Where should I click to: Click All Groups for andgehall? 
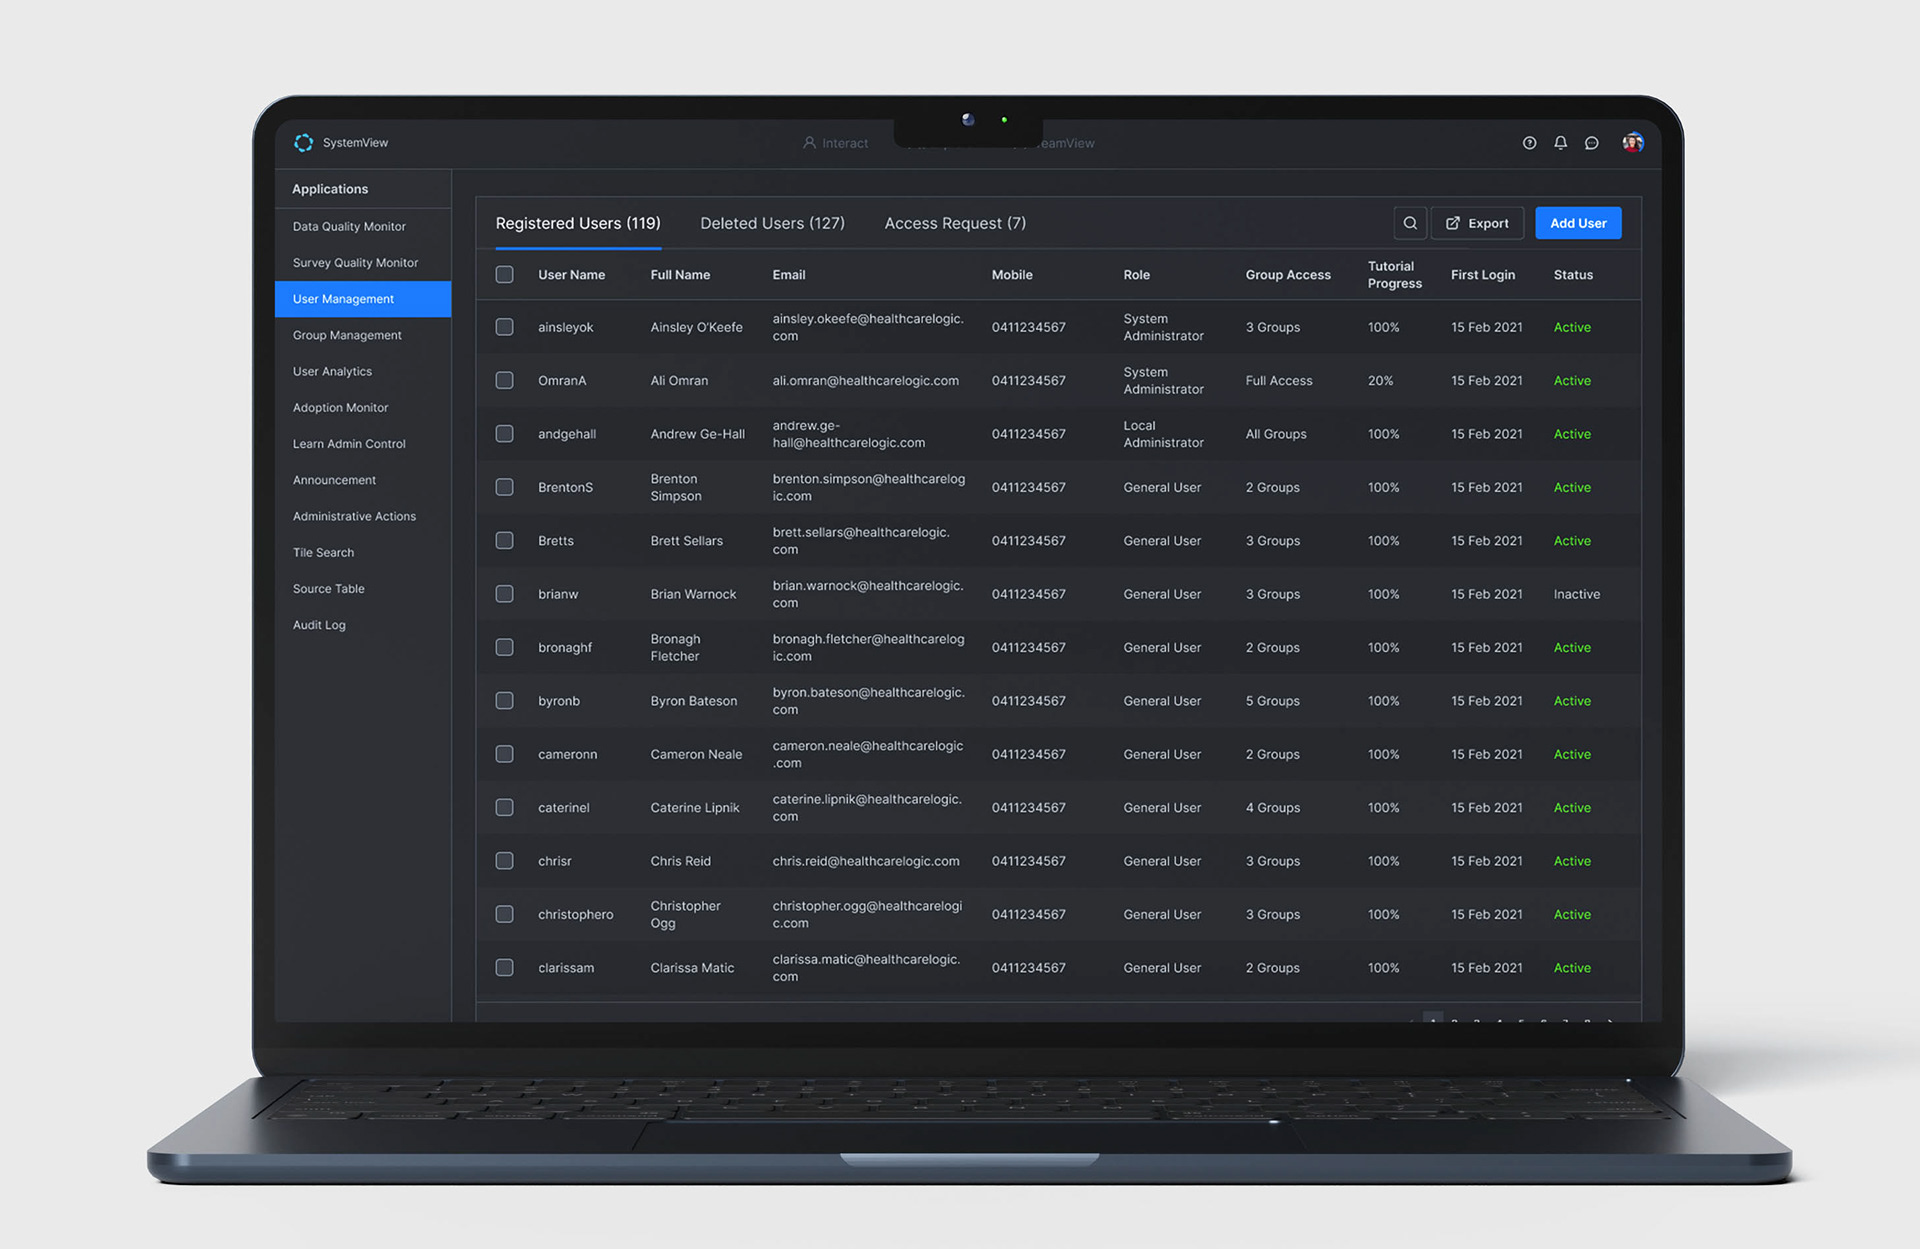[1276, 434]
